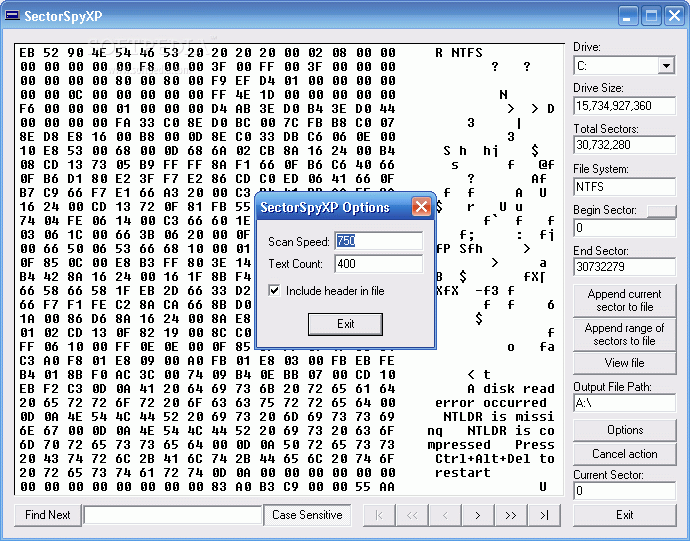
Task: Click 'mpressed Press' text in ASCII pane
Action: click(491, 445)
